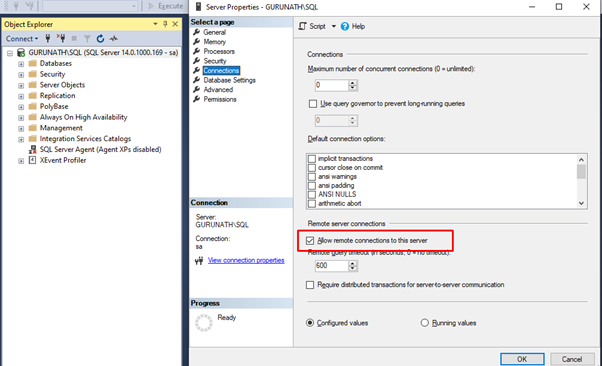
Task: Click the Cancel button
Action: coord(572,359)
